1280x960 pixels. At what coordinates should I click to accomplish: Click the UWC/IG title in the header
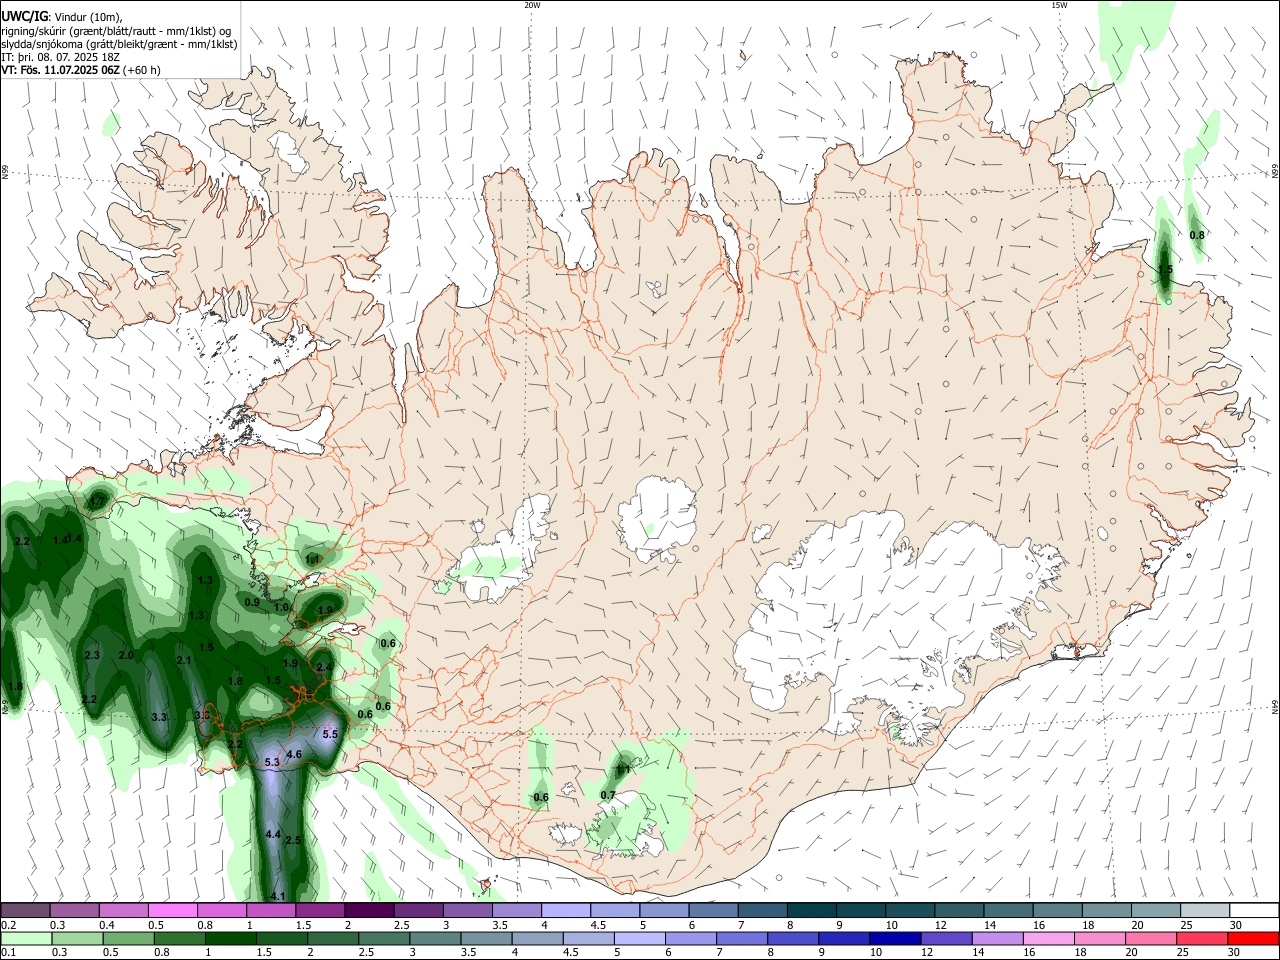(x=24, y=16)
